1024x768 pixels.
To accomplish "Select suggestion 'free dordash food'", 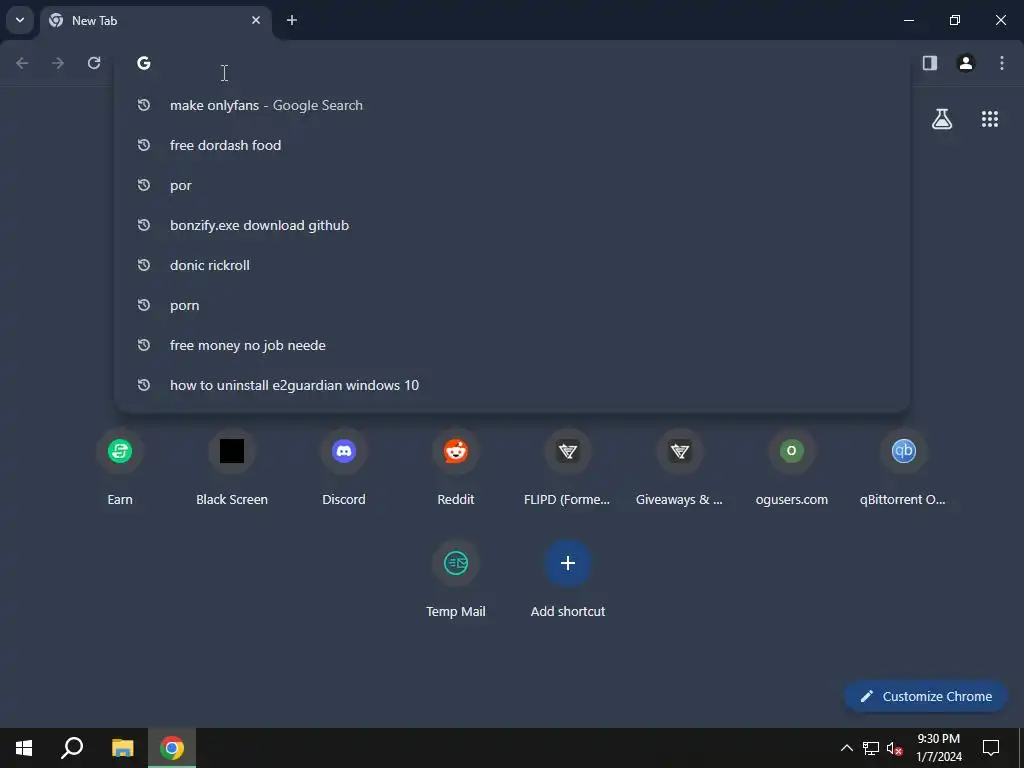I will [x=512, y=145].
